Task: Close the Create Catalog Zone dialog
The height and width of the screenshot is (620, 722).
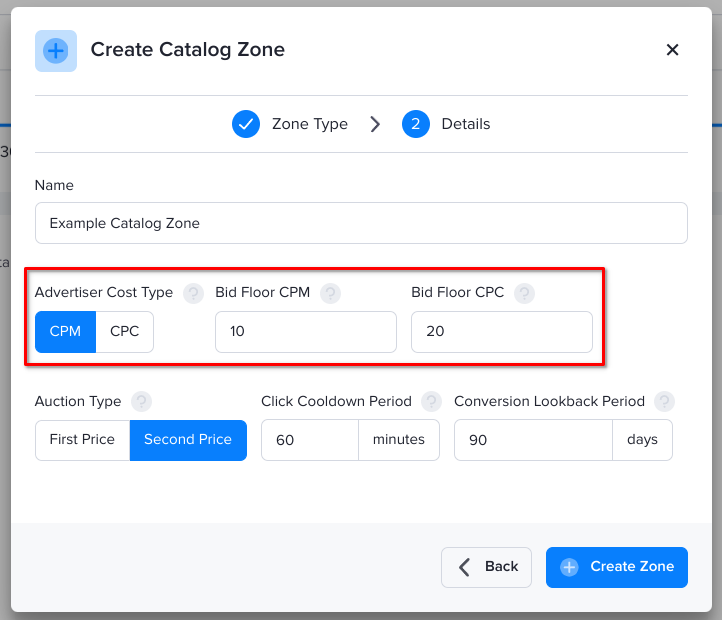Action: coord(672,50)
